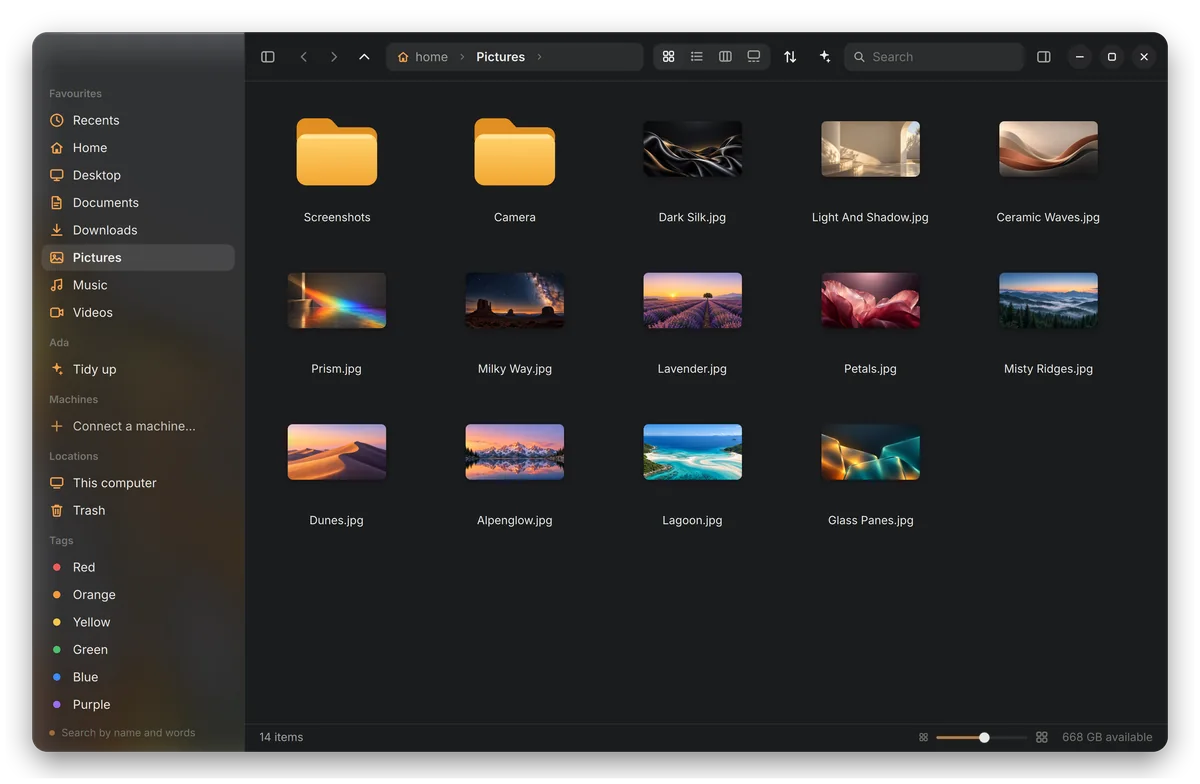Screen dimensions: 1200x784
Task: Open This computer location
Action: (x=138, y=483)
